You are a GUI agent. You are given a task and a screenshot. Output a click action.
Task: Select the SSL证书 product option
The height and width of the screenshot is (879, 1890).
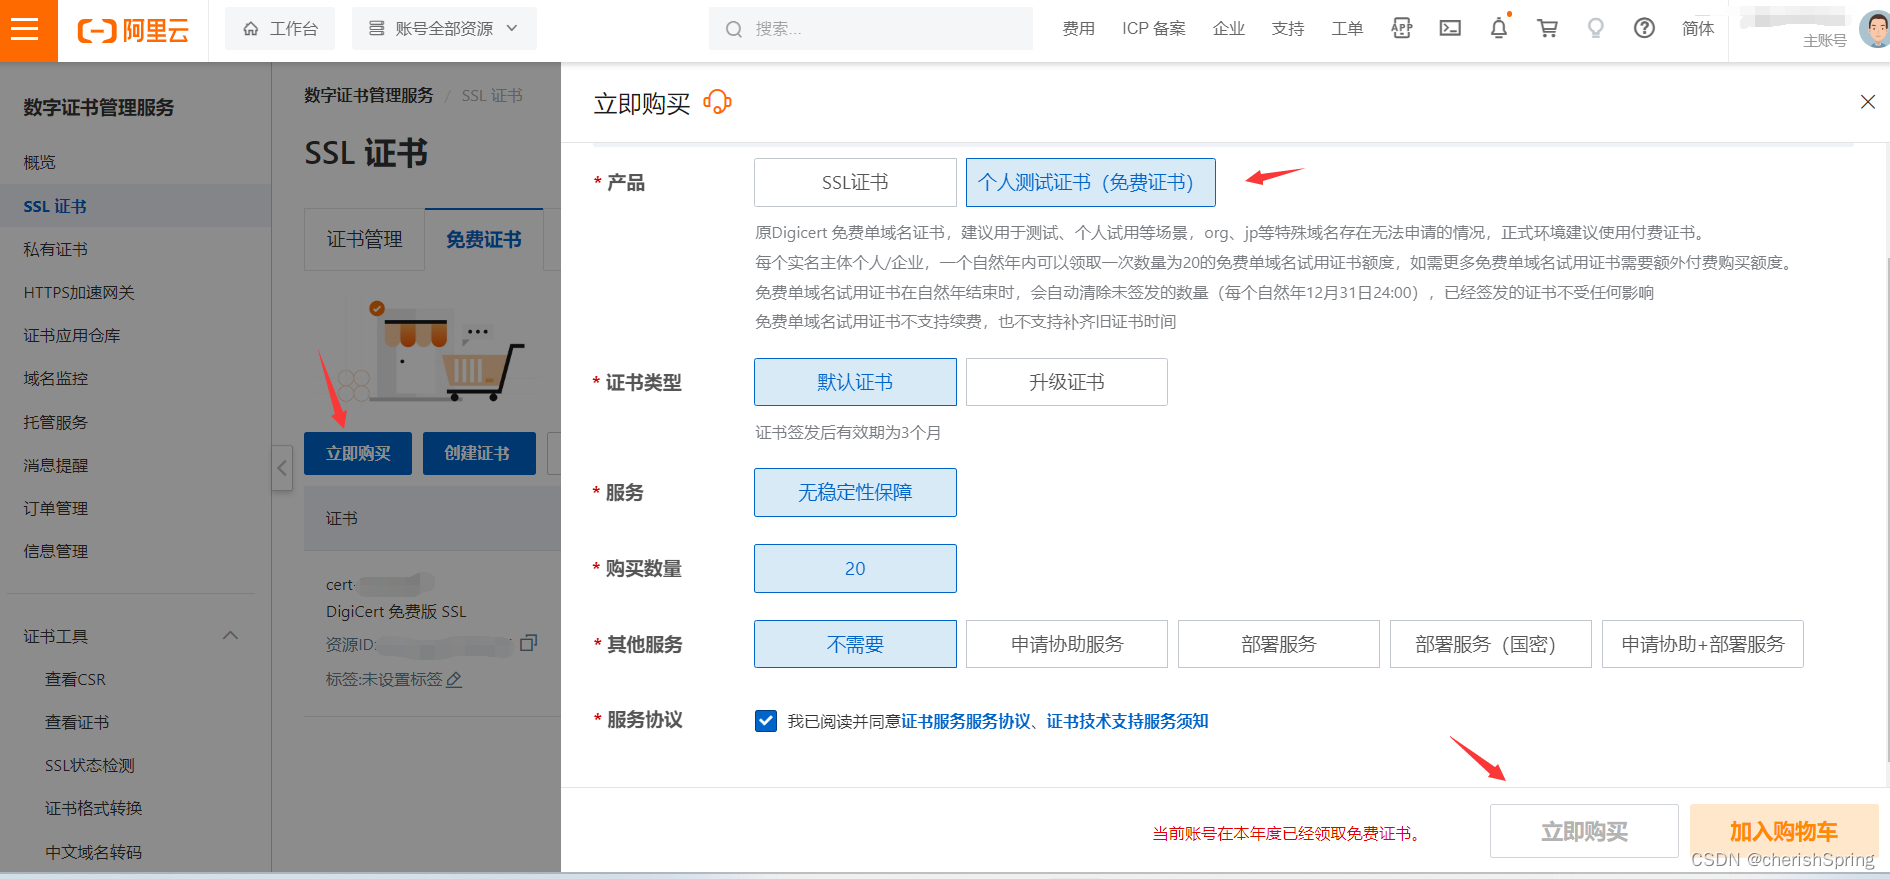855,183
